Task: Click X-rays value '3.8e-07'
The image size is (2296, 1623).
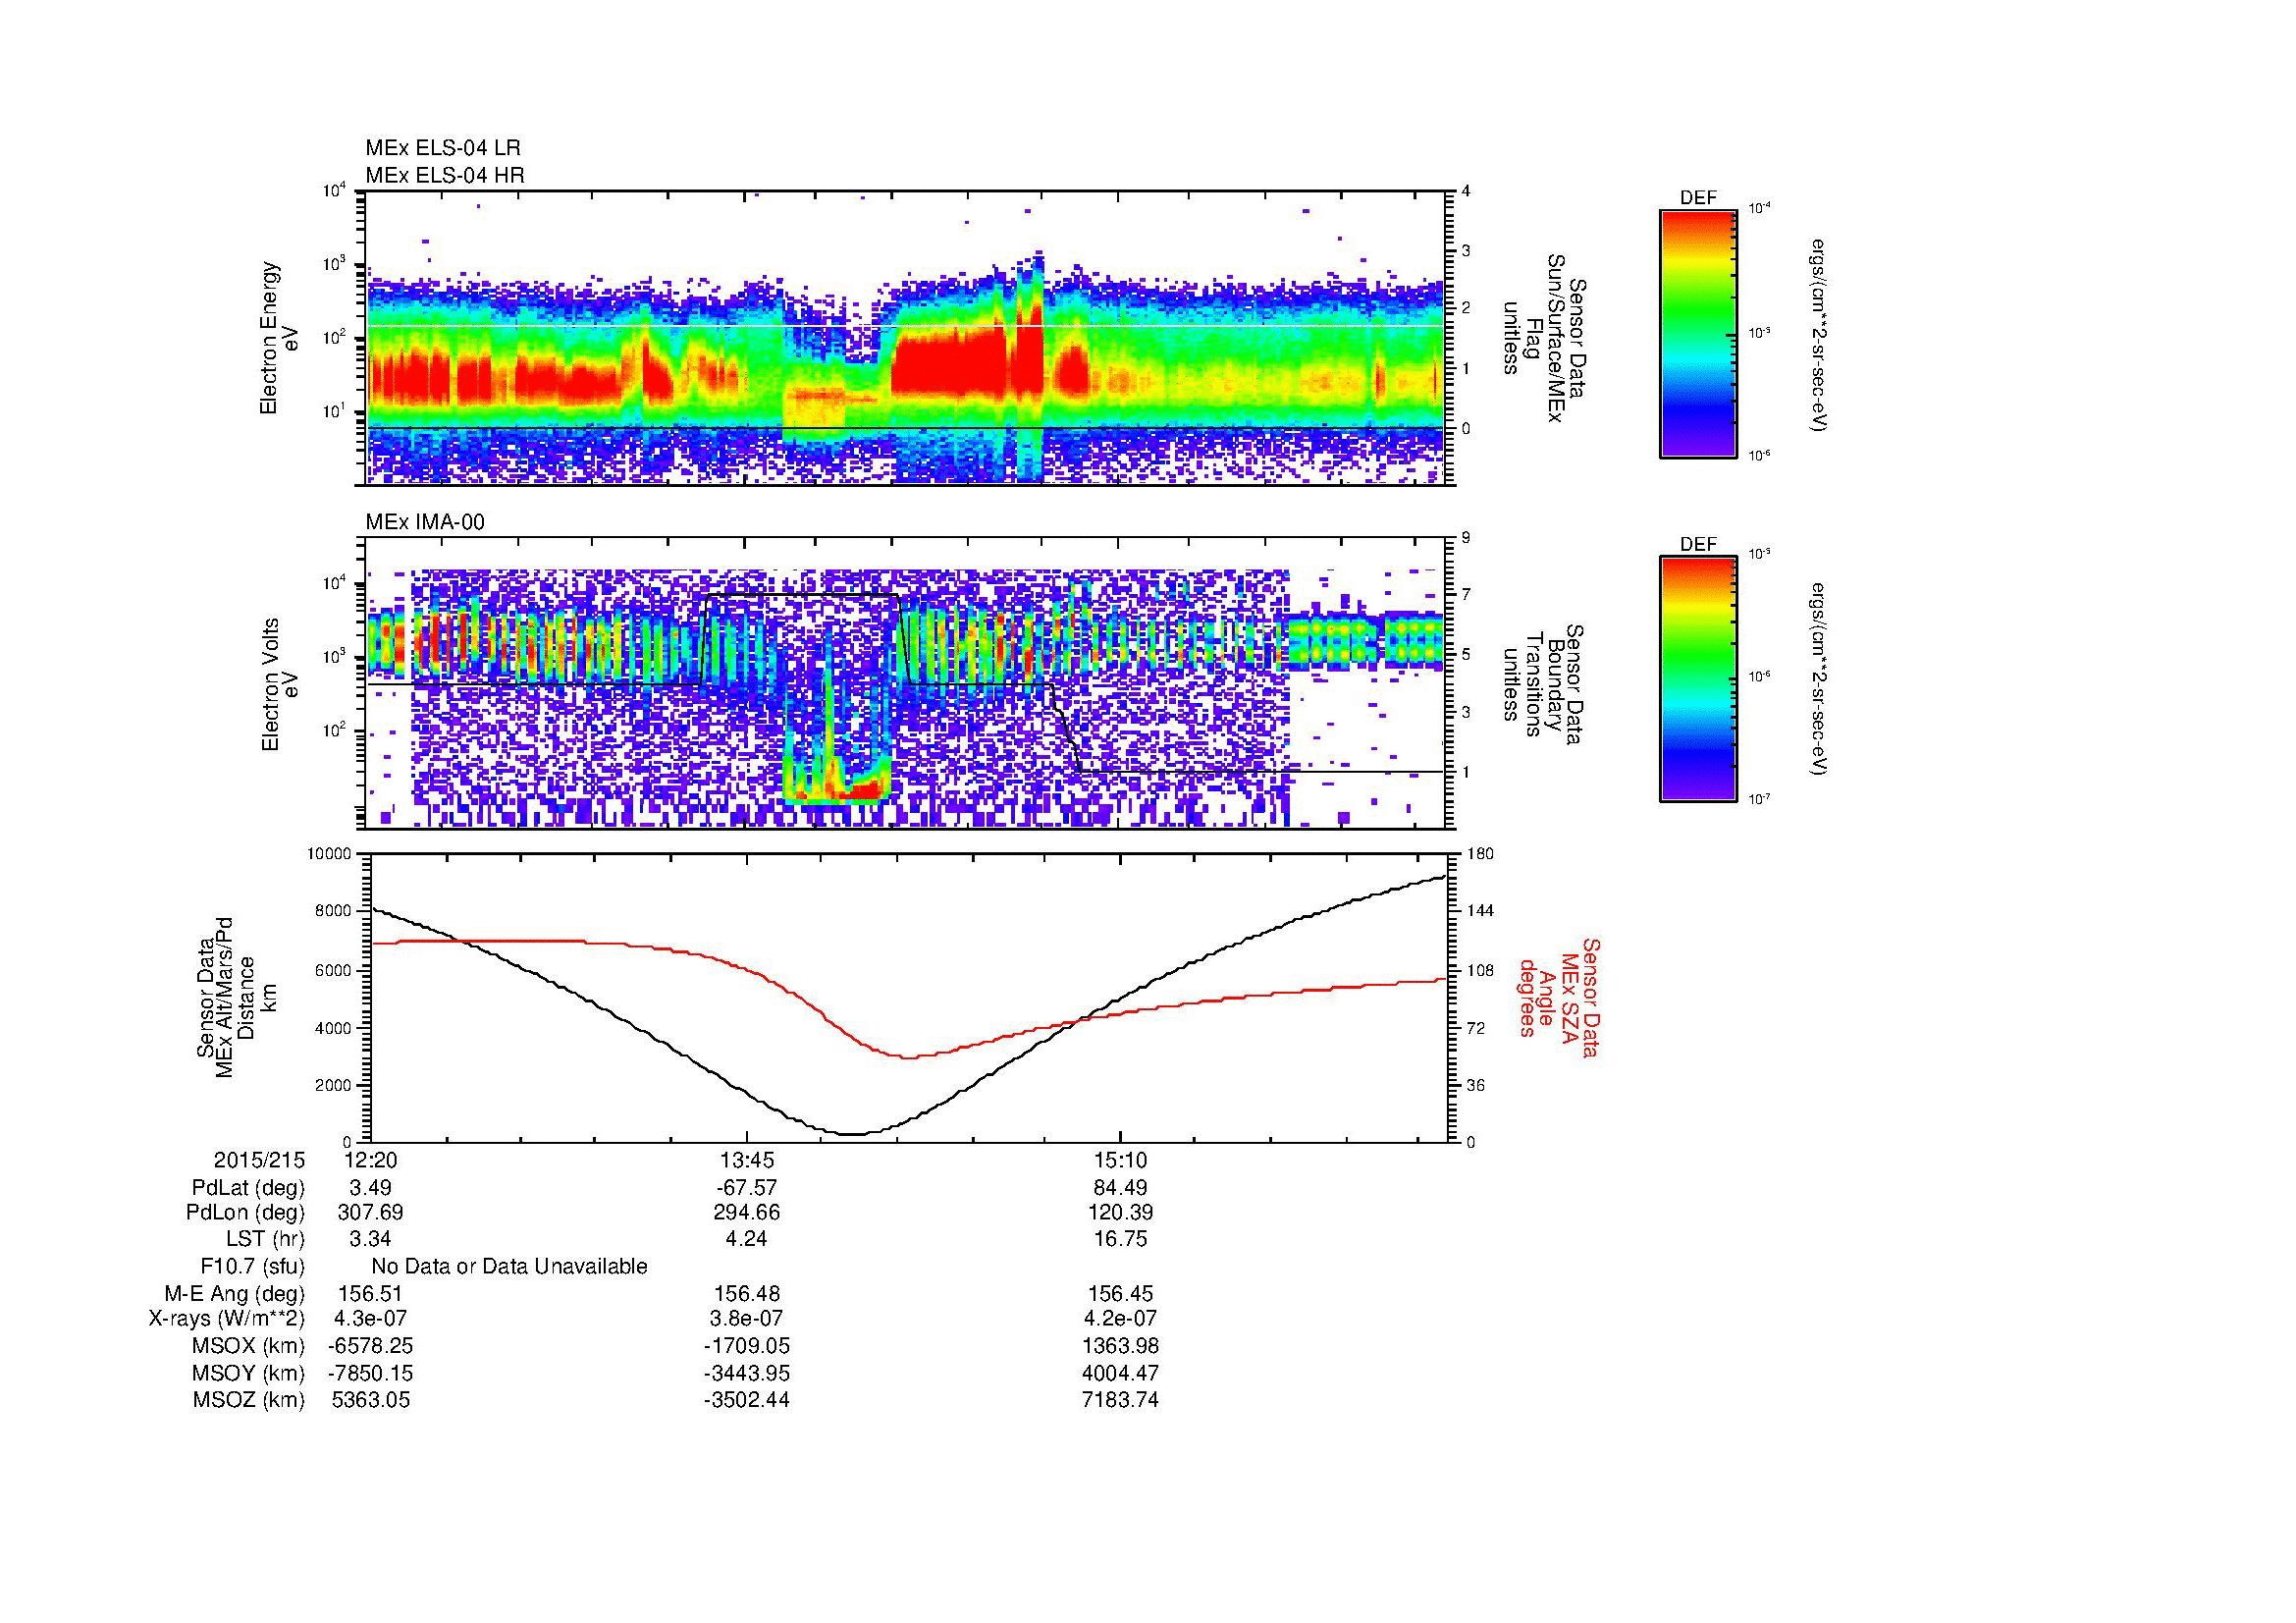Action: coord(746,1319)
